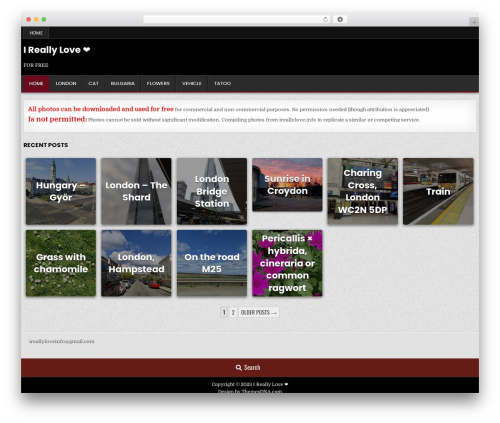
Task: Open the CAT menu item
Action: (x=93, y=83)
